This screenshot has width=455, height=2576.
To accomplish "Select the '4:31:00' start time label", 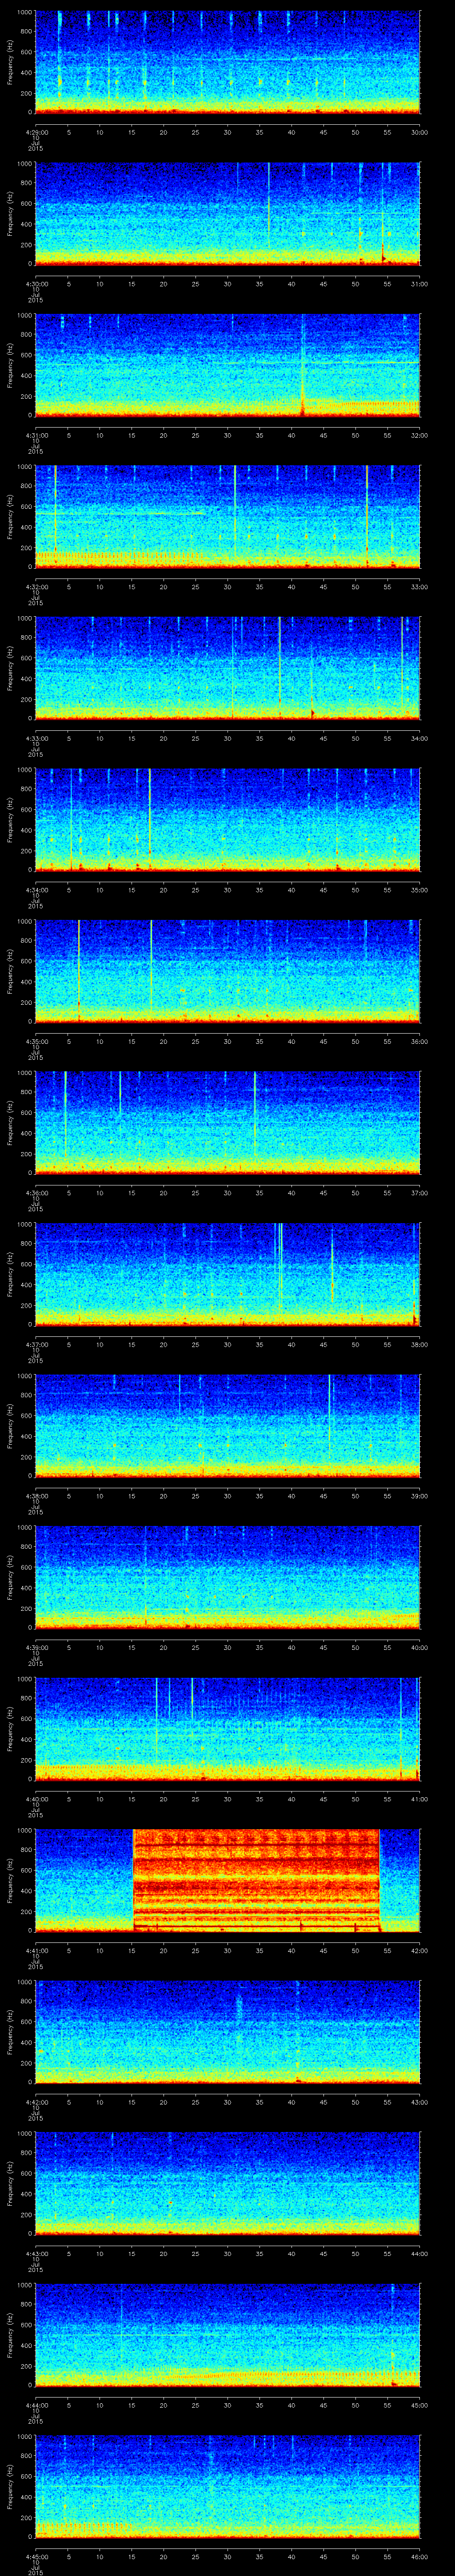I will 35,435.
